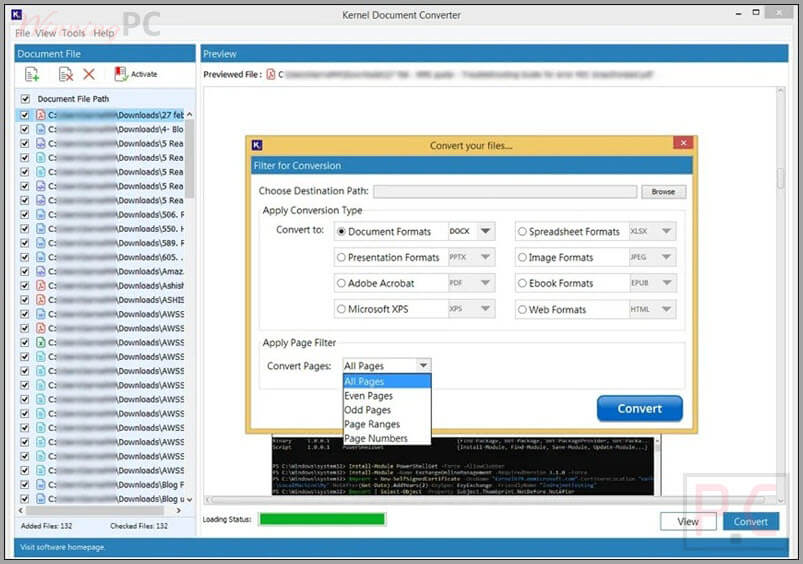Select the Document Formats radio button
The width and height of the screenshot is (803, 564).
click(341, 232)
